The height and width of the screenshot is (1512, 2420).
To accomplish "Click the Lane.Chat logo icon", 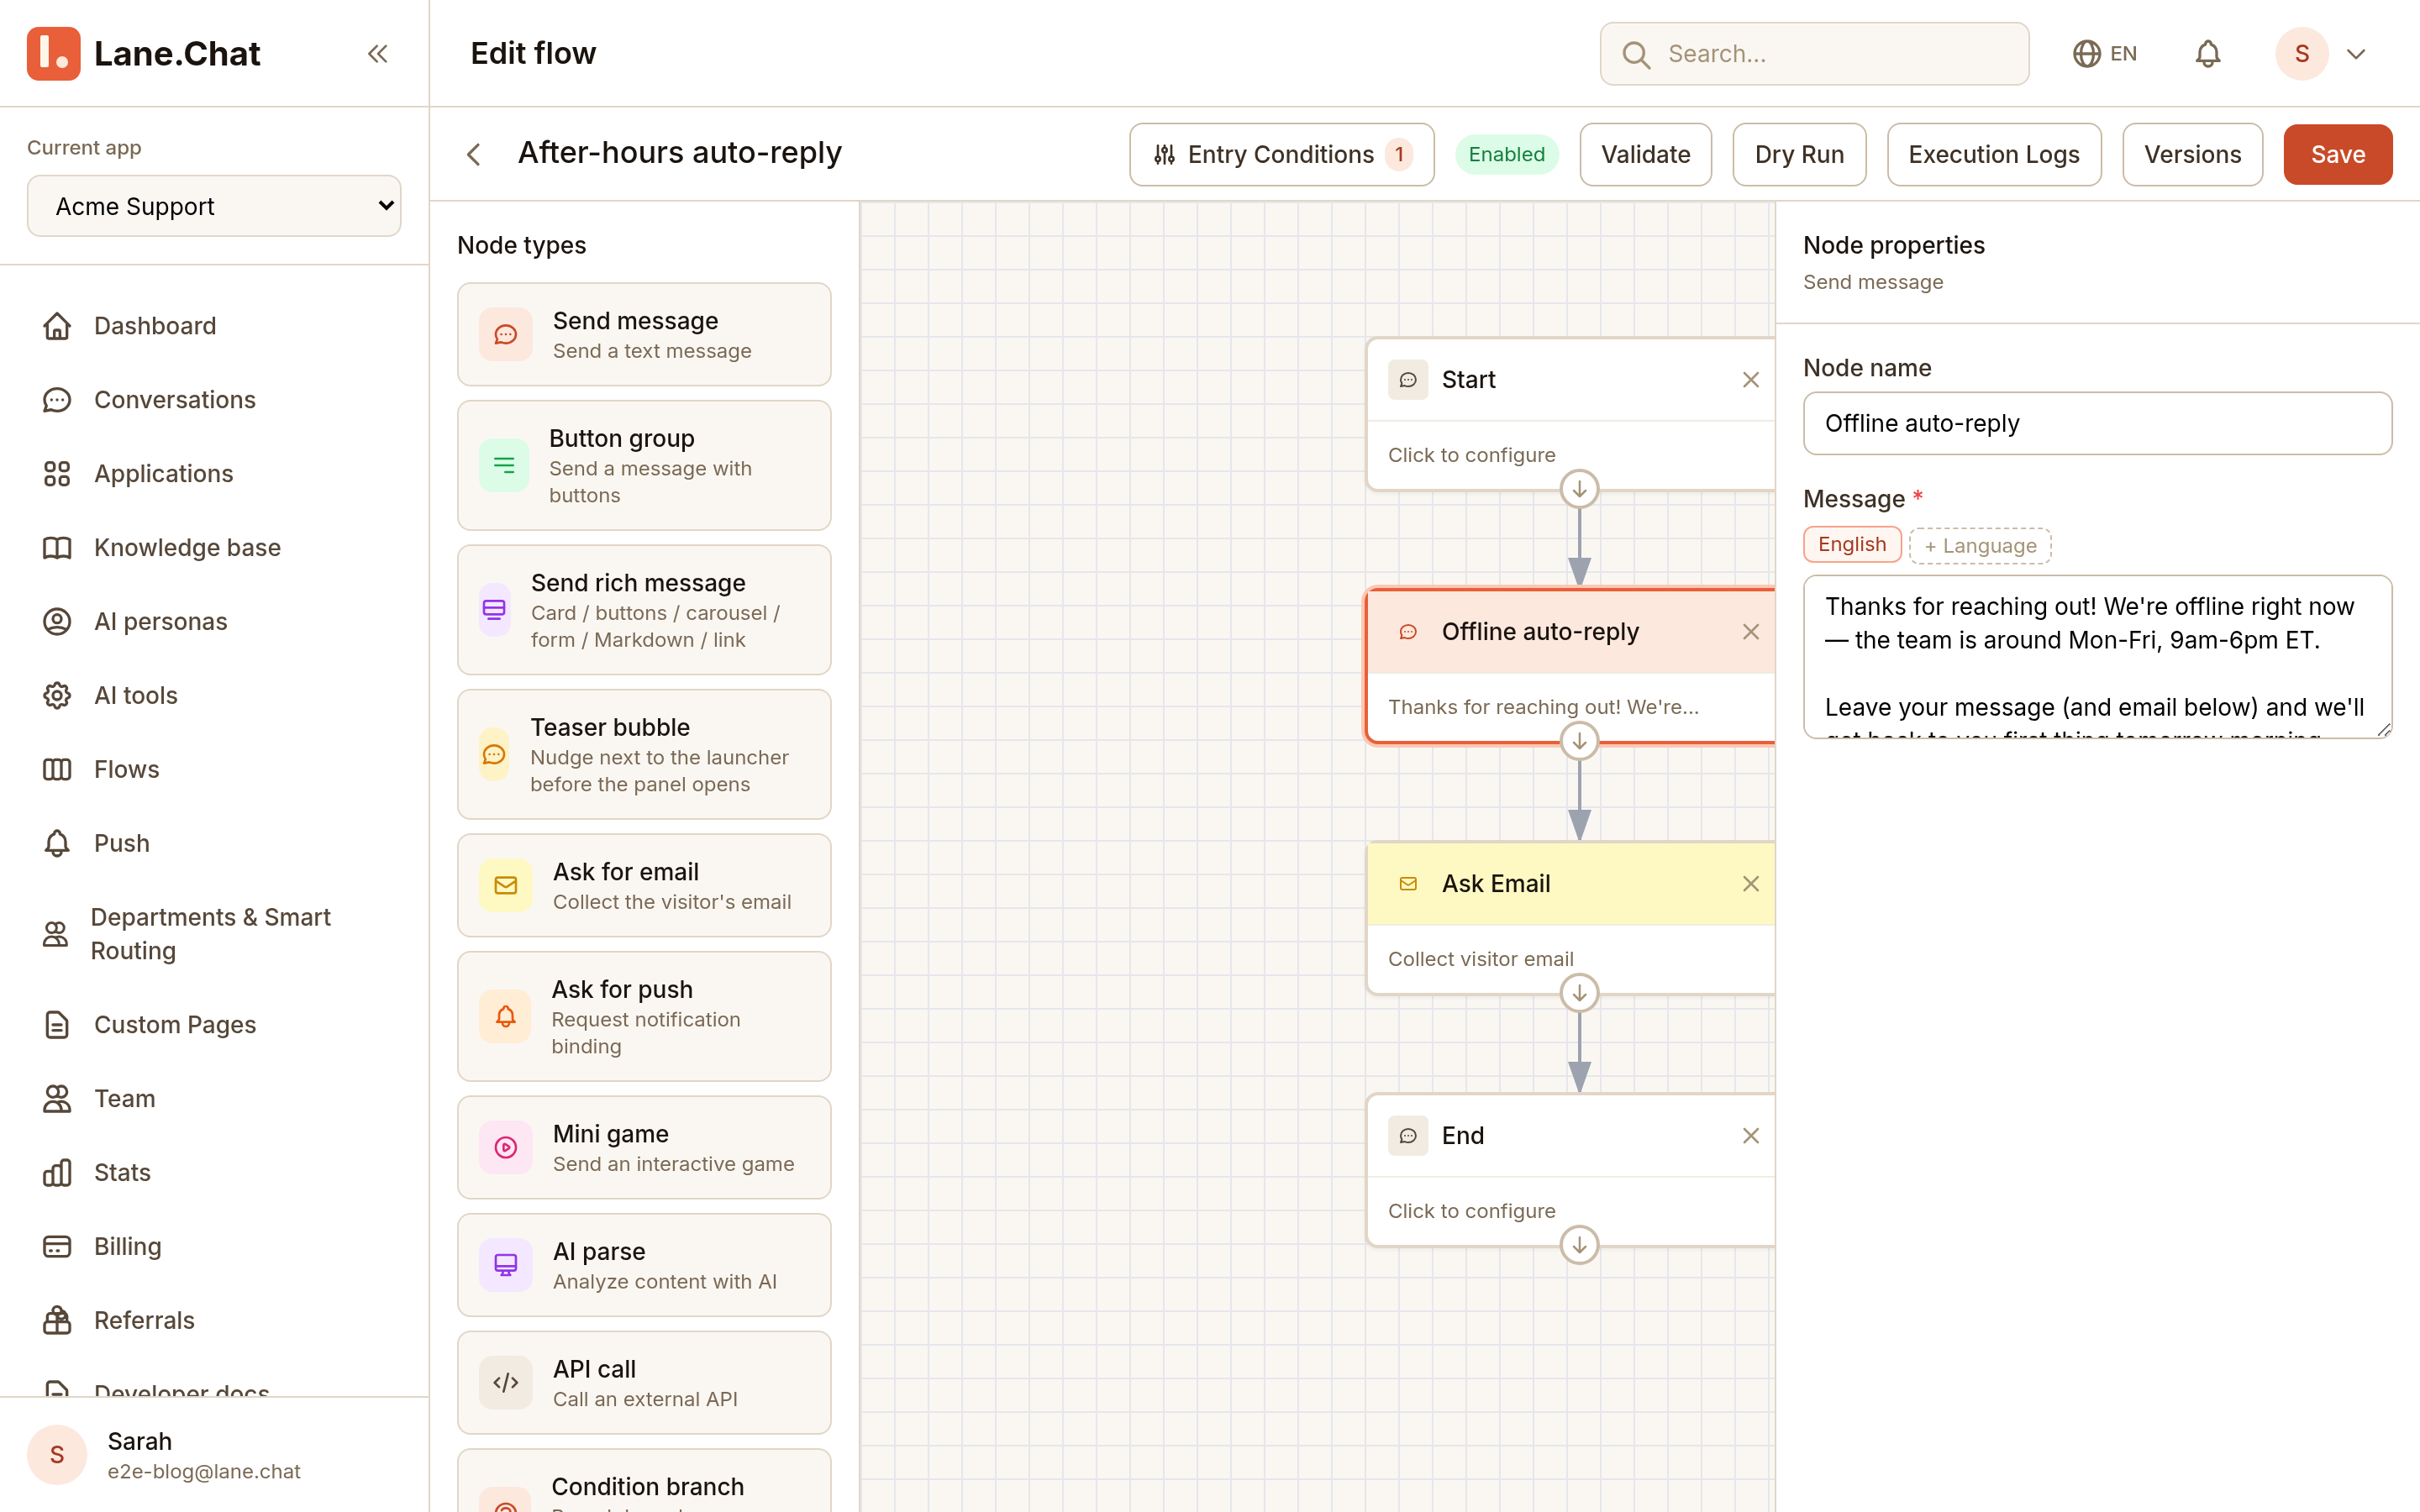I will click(x=53, y=54).
